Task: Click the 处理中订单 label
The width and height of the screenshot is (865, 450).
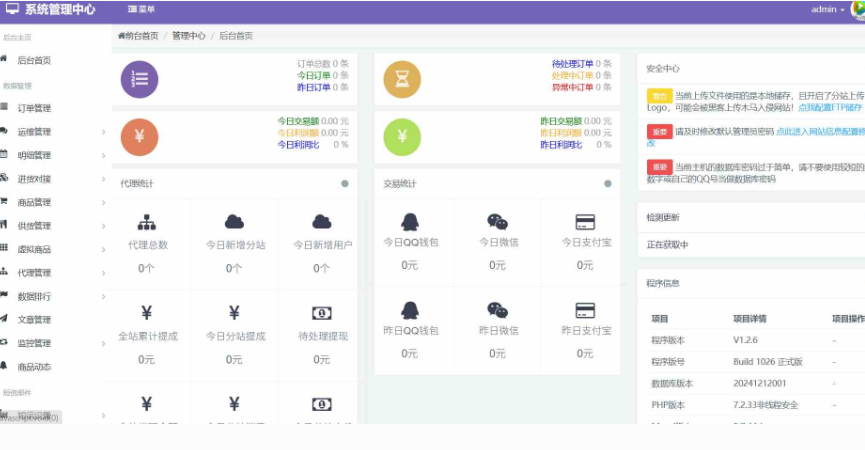Action: coord(572,76)
